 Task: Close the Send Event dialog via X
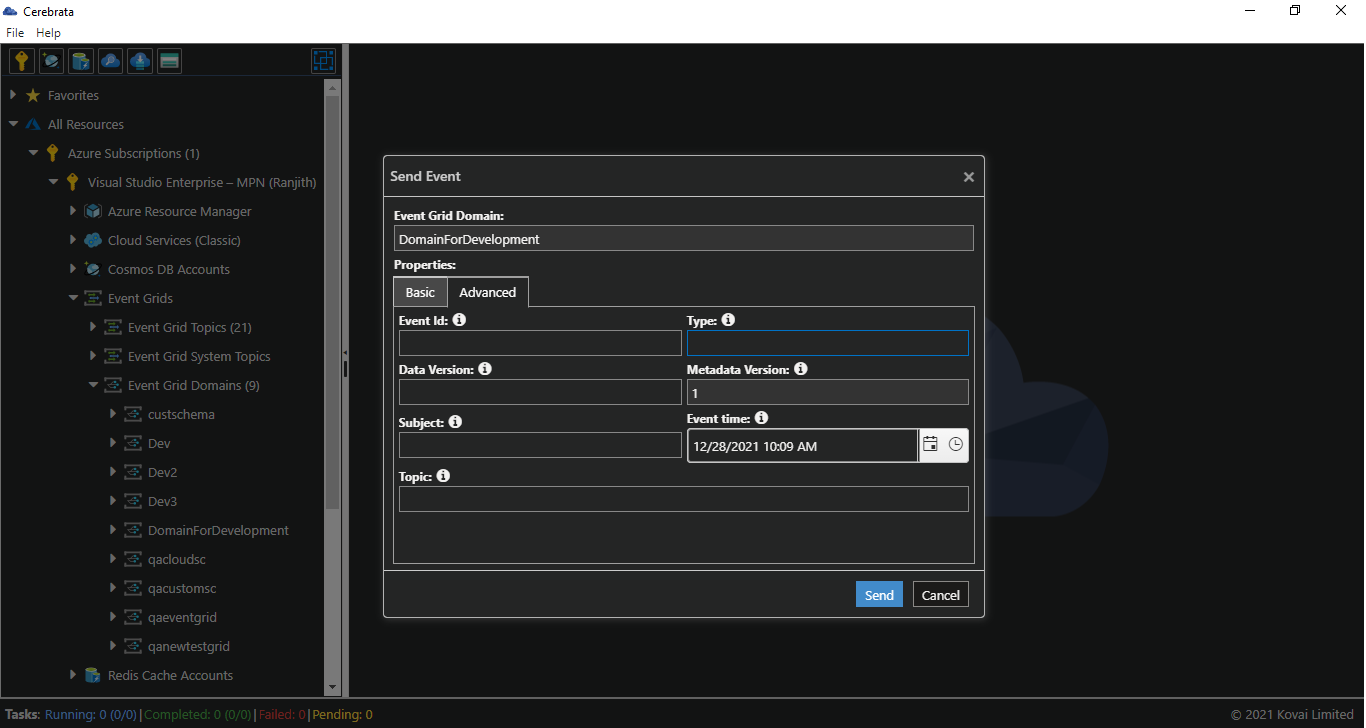pyautogui.click(x=968, y=177)
